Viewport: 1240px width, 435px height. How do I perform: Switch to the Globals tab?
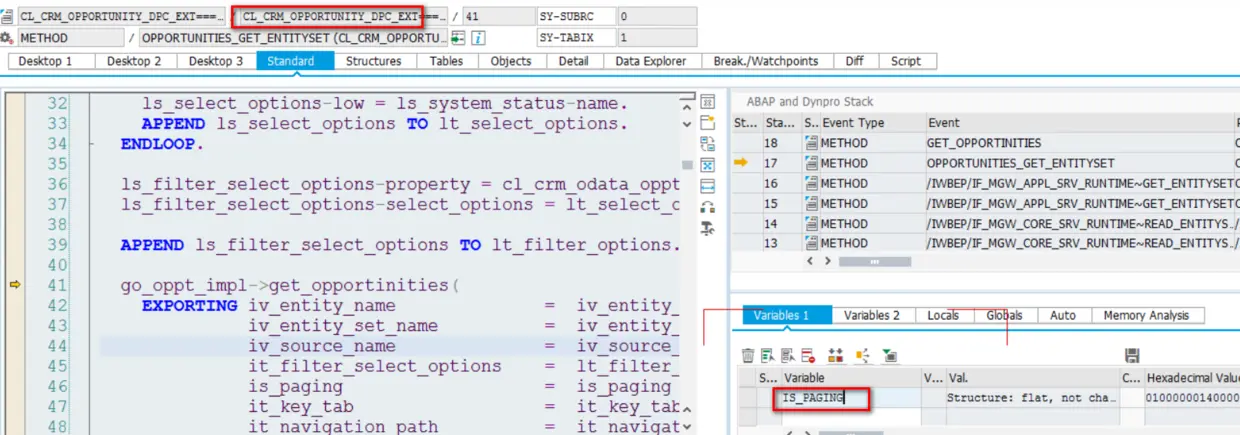(x=1004, y=315)
